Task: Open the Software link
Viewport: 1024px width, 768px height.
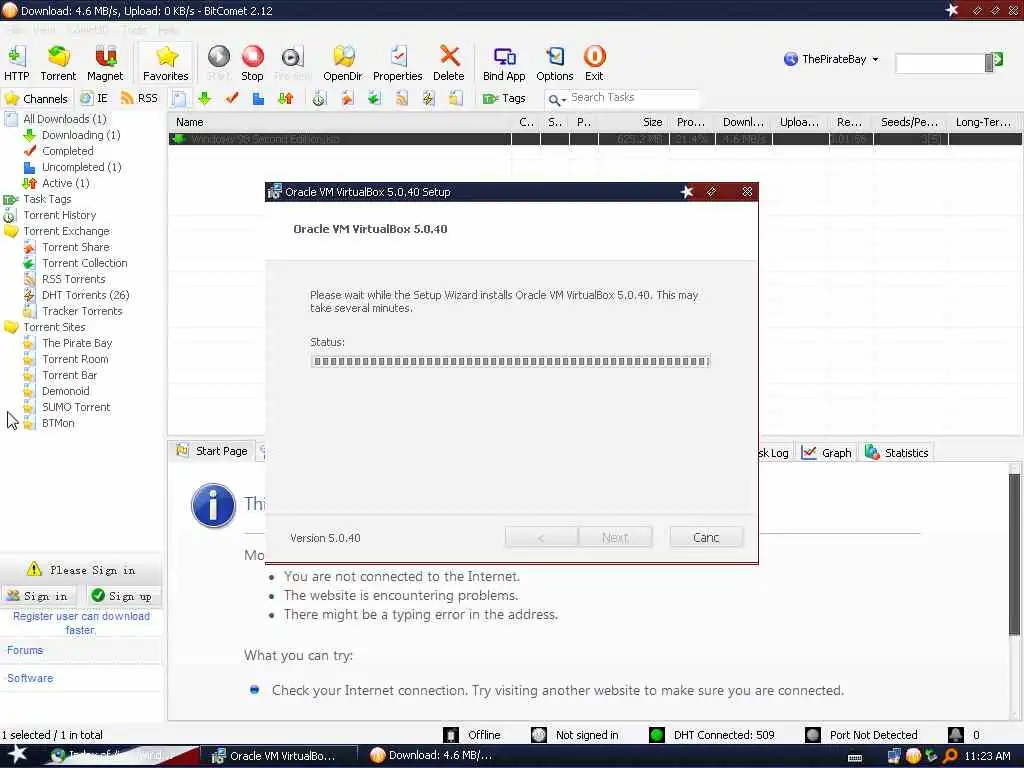Action: click(30, 679)
